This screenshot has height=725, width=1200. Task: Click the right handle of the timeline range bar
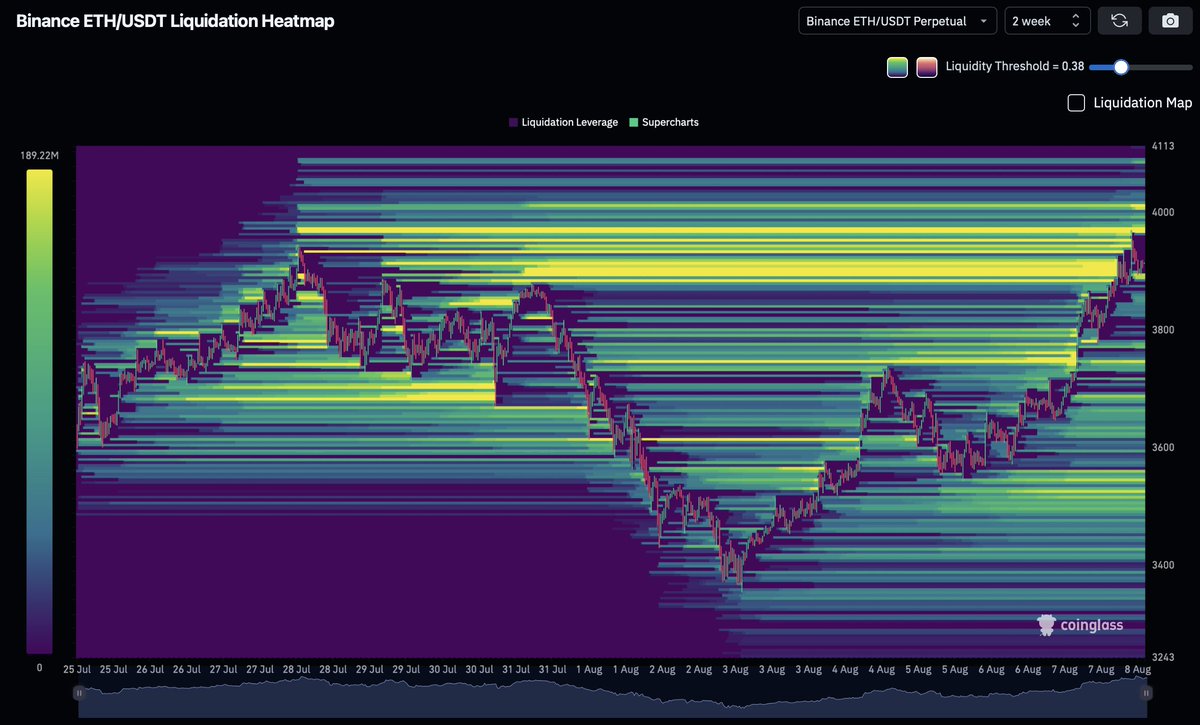[1147, 692]
